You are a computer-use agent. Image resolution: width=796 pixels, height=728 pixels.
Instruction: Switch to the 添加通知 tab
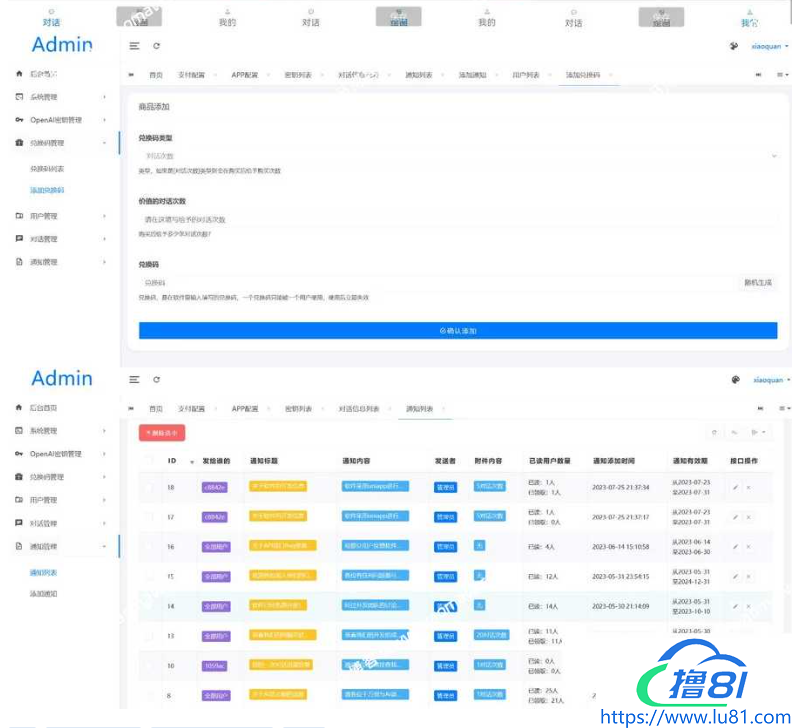(x=472, y=75)
